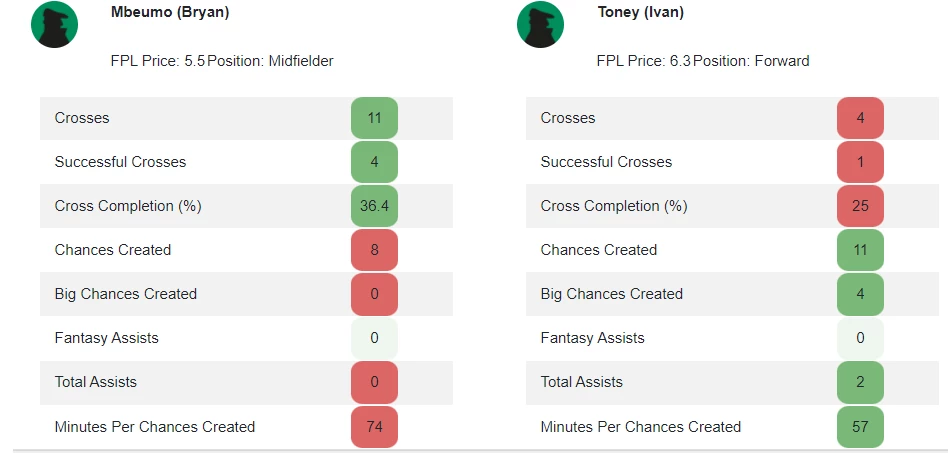The height and width of the screenshot is (454, 948).
Task: Click Toney's player avatar icon
Action: point(541,25)
